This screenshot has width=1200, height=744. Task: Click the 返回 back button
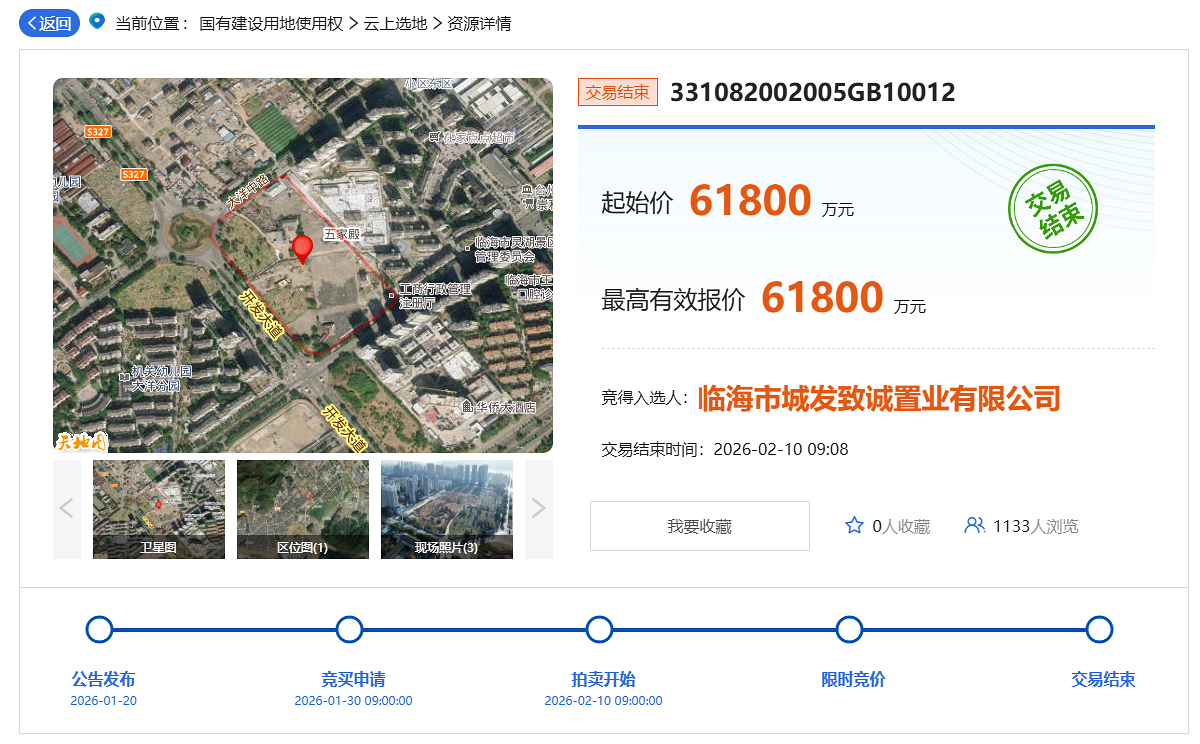click(49, 23)
